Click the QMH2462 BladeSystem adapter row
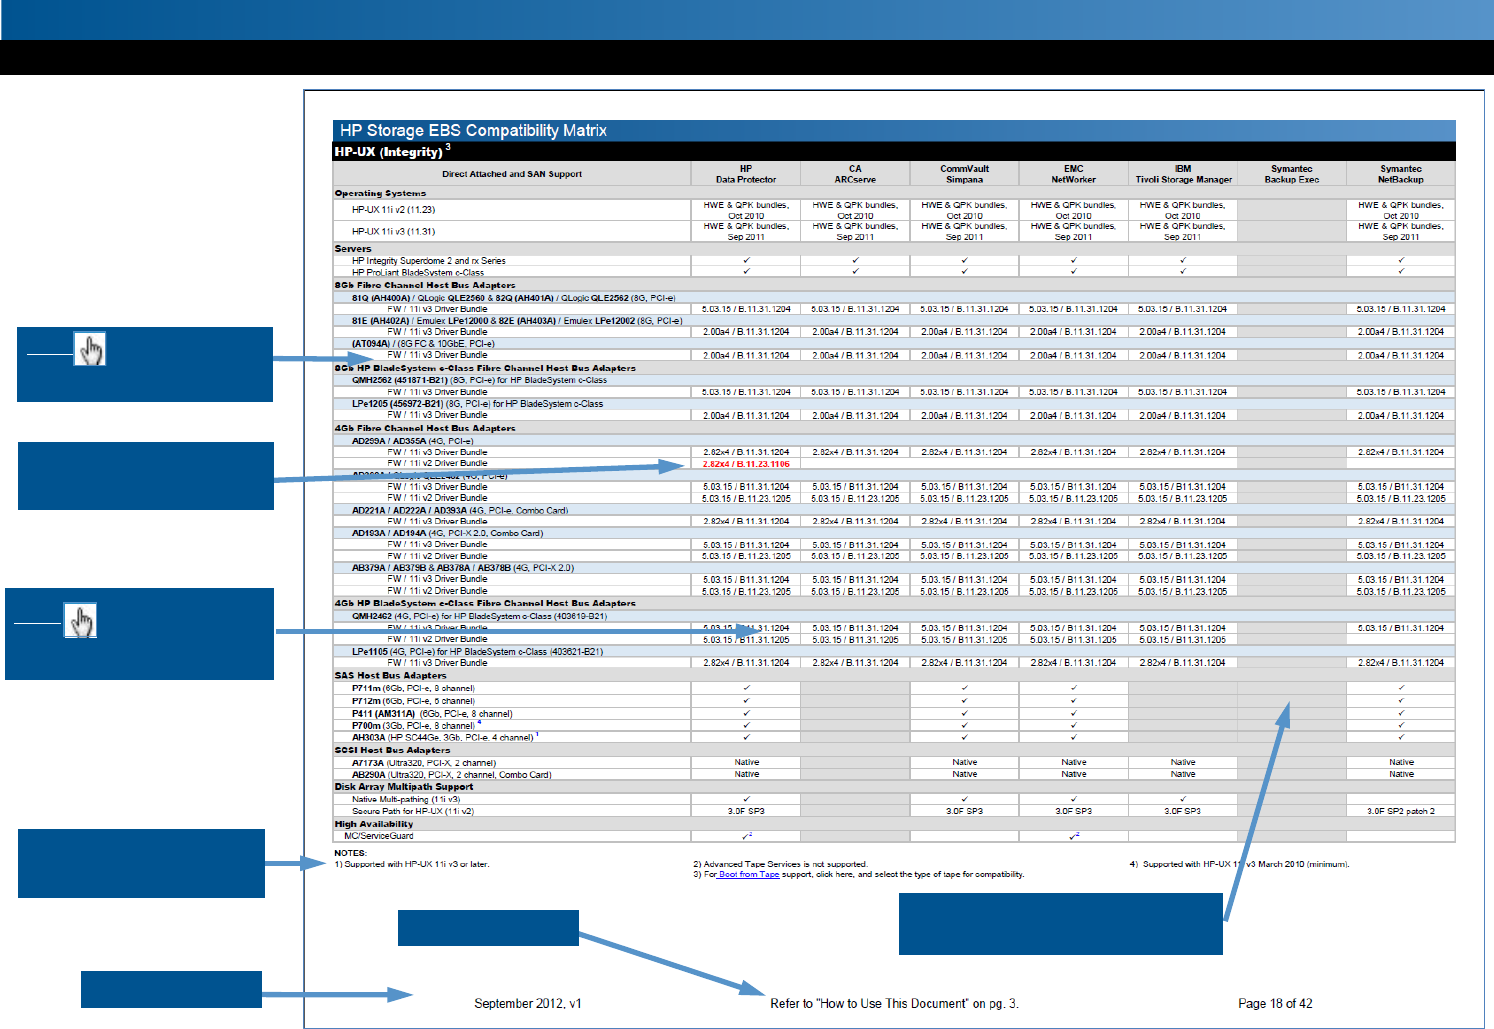Viewport: 1494px width, 1029px height. [479, 616]
